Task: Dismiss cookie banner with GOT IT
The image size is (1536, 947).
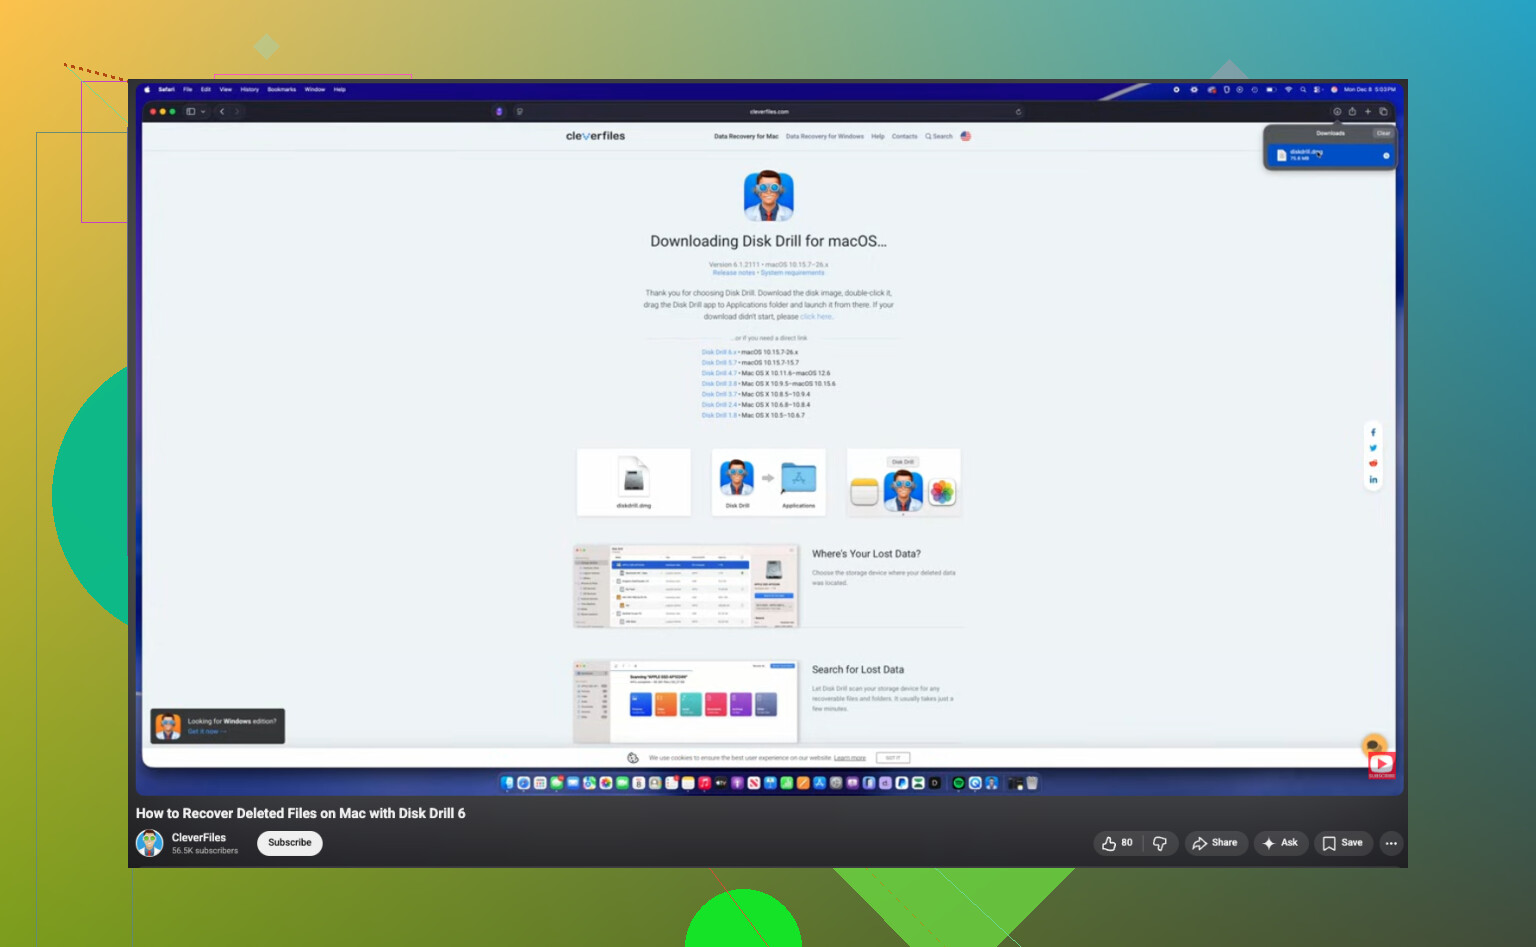Action: click(893, 758)
